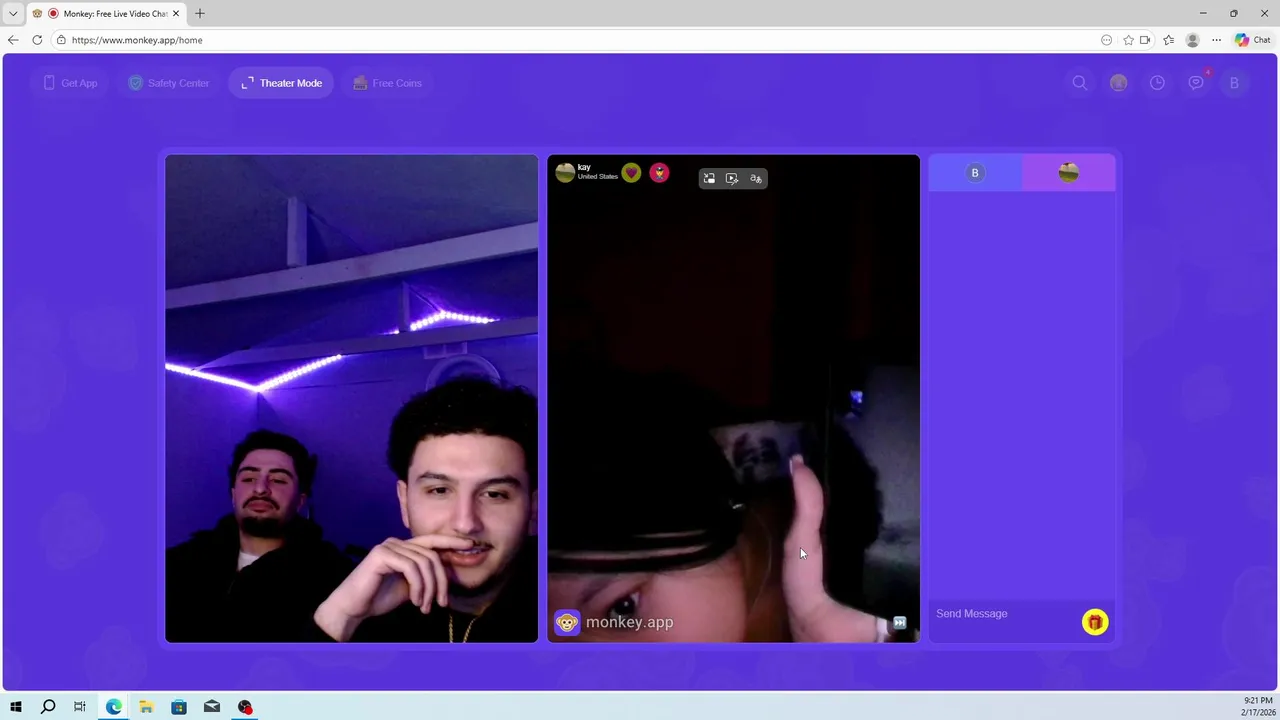Add this page to favorites
Screen dimensions: 1280x720
[1128, 40]
